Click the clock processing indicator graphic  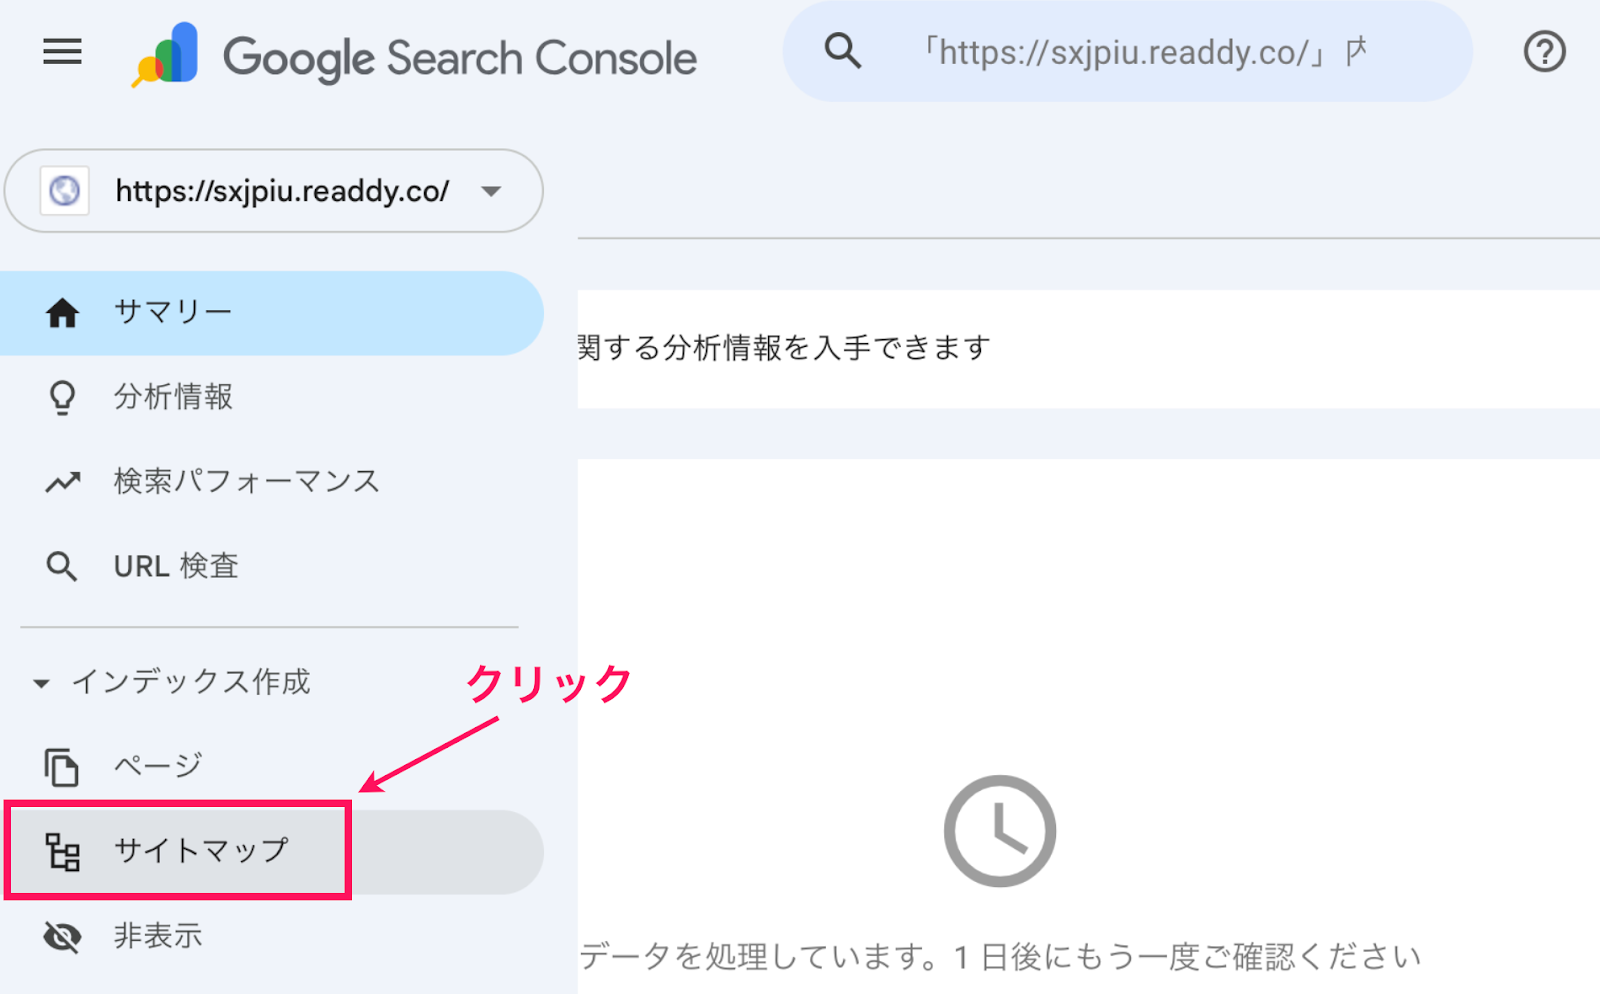[999, 833]
